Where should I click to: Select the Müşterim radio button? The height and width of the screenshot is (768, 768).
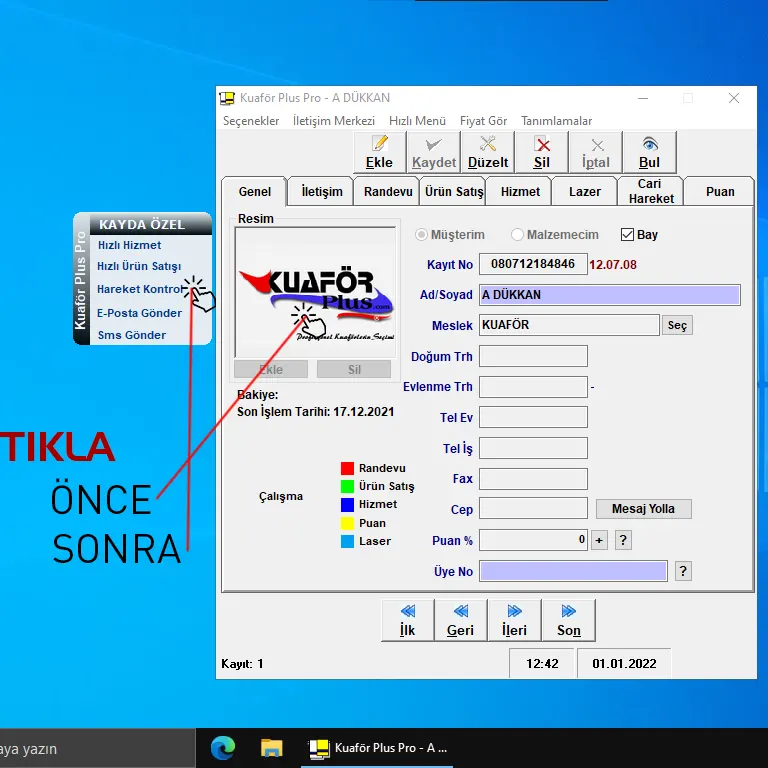coord(422,235)
